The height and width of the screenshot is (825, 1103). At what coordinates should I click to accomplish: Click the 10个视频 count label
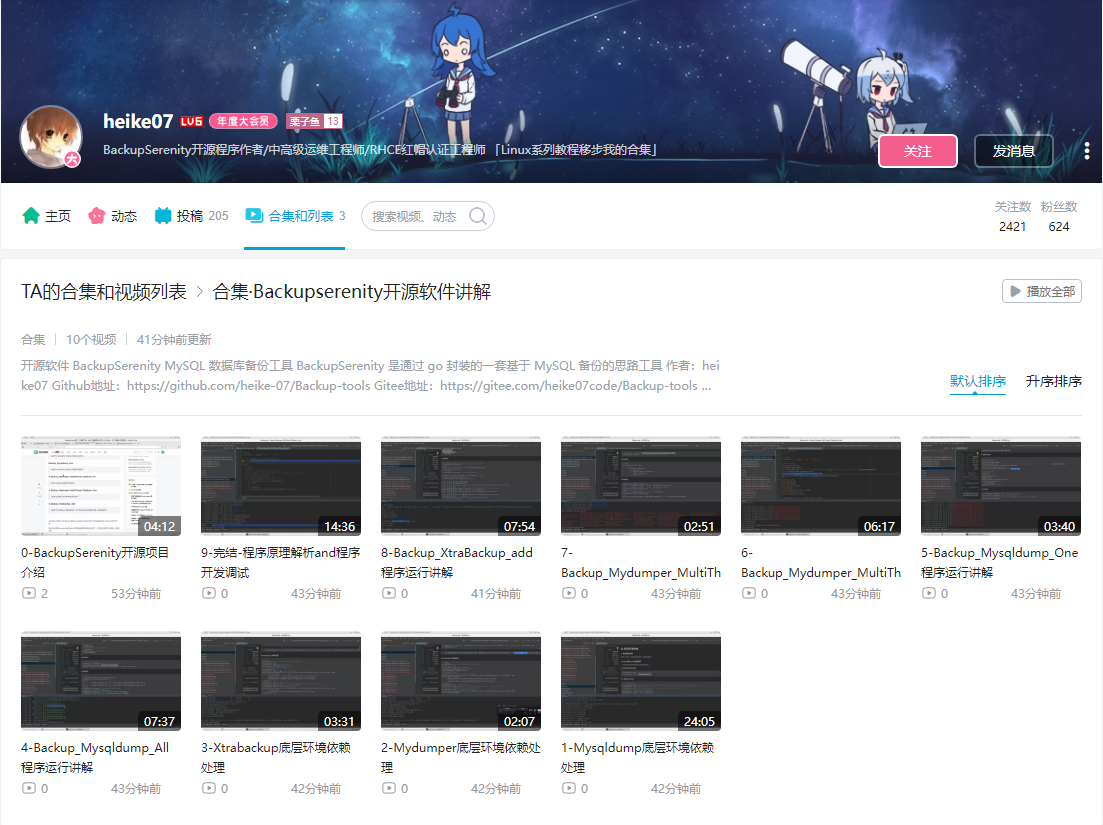click(x=91, y=340)
